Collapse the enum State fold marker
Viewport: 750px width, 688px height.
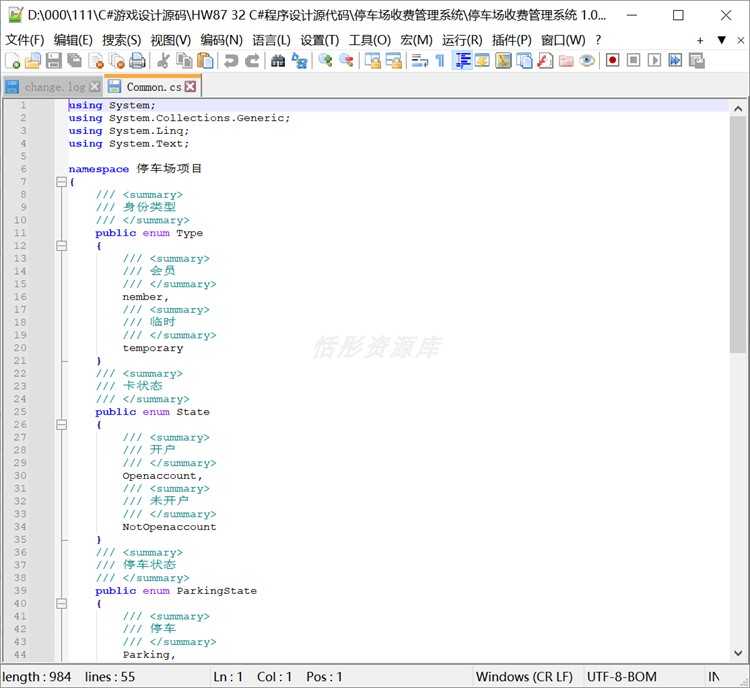[61, 425]
